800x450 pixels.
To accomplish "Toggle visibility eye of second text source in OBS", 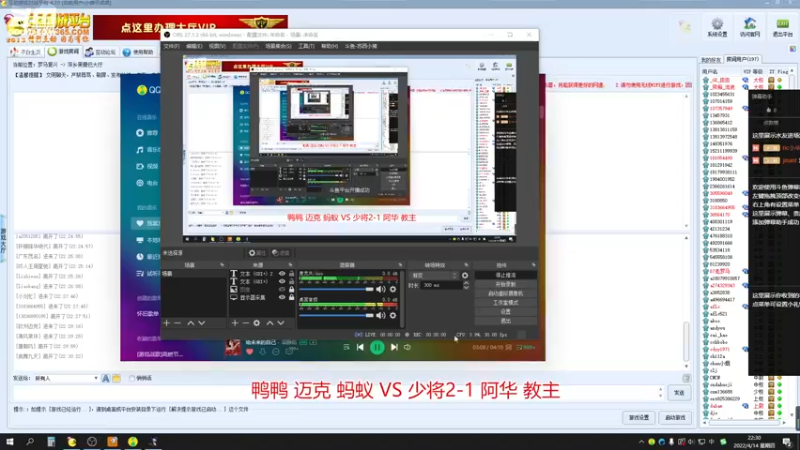I will tap(282, 281).
